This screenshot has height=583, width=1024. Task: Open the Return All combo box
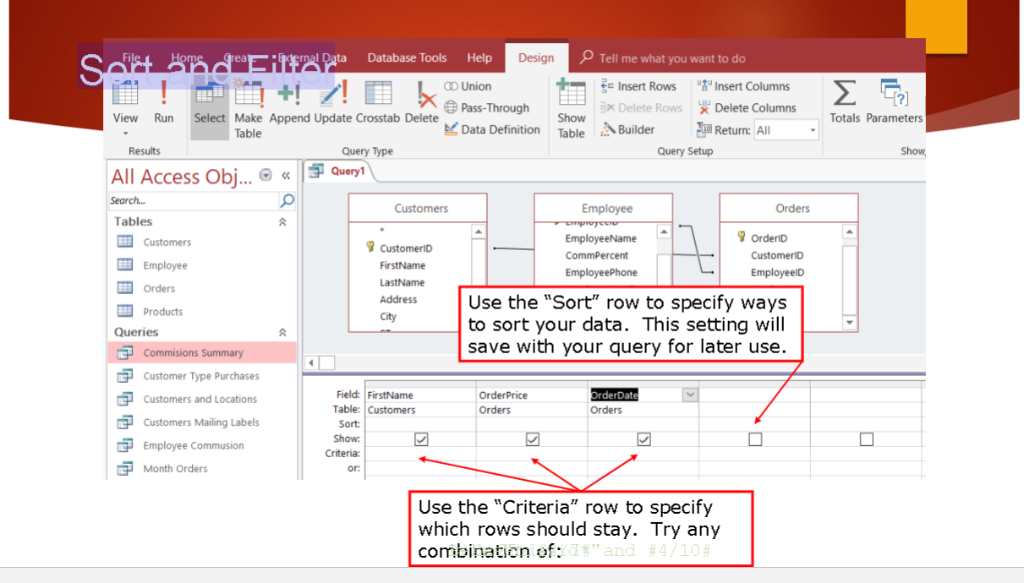click(786, 130)
